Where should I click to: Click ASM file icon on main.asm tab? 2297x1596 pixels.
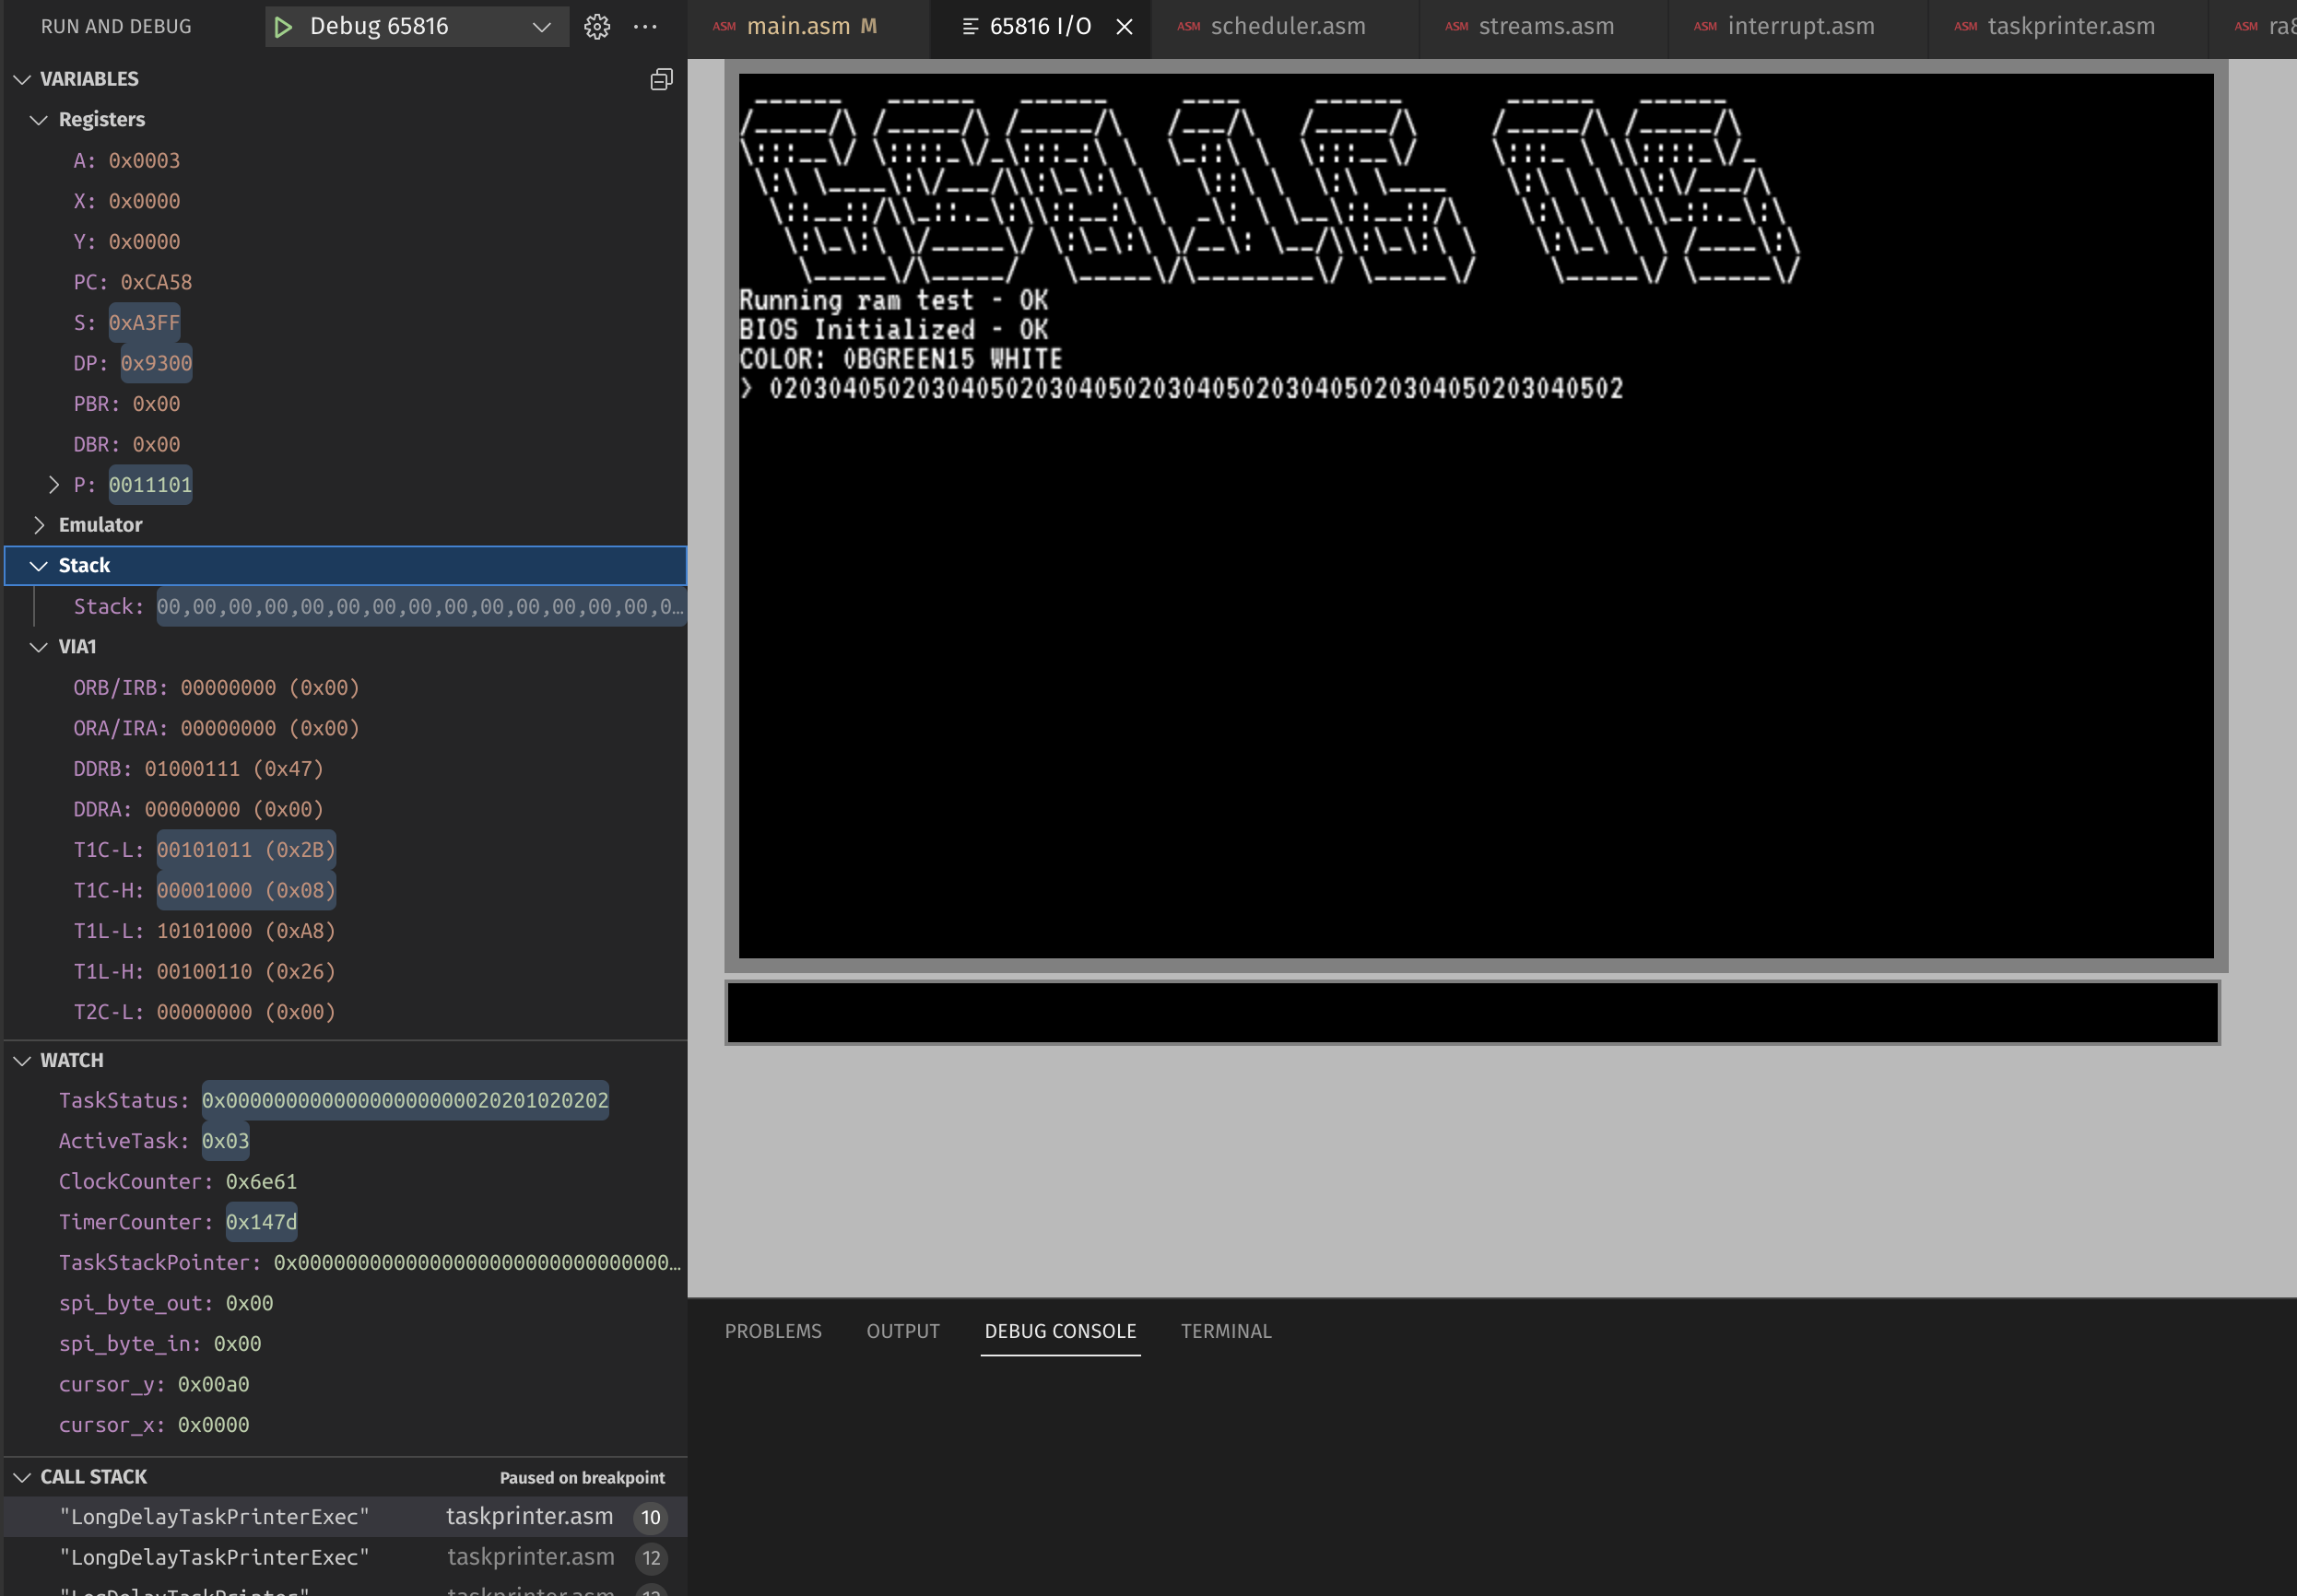click(724, 27)
